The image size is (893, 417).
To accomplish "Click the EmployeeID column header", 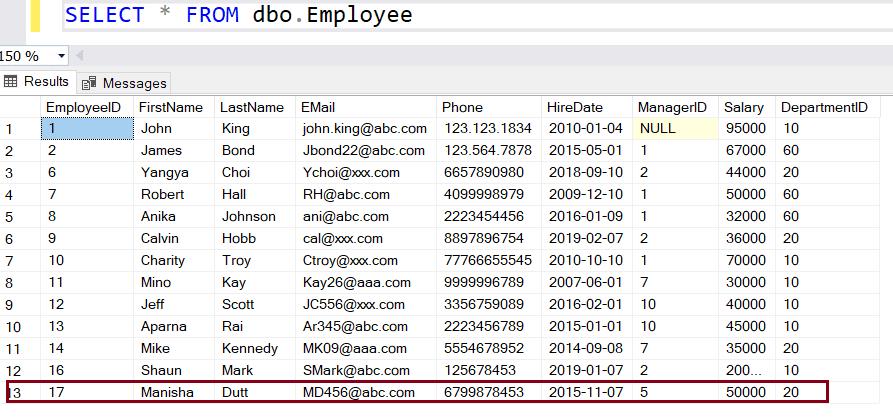I will point(84,107).
